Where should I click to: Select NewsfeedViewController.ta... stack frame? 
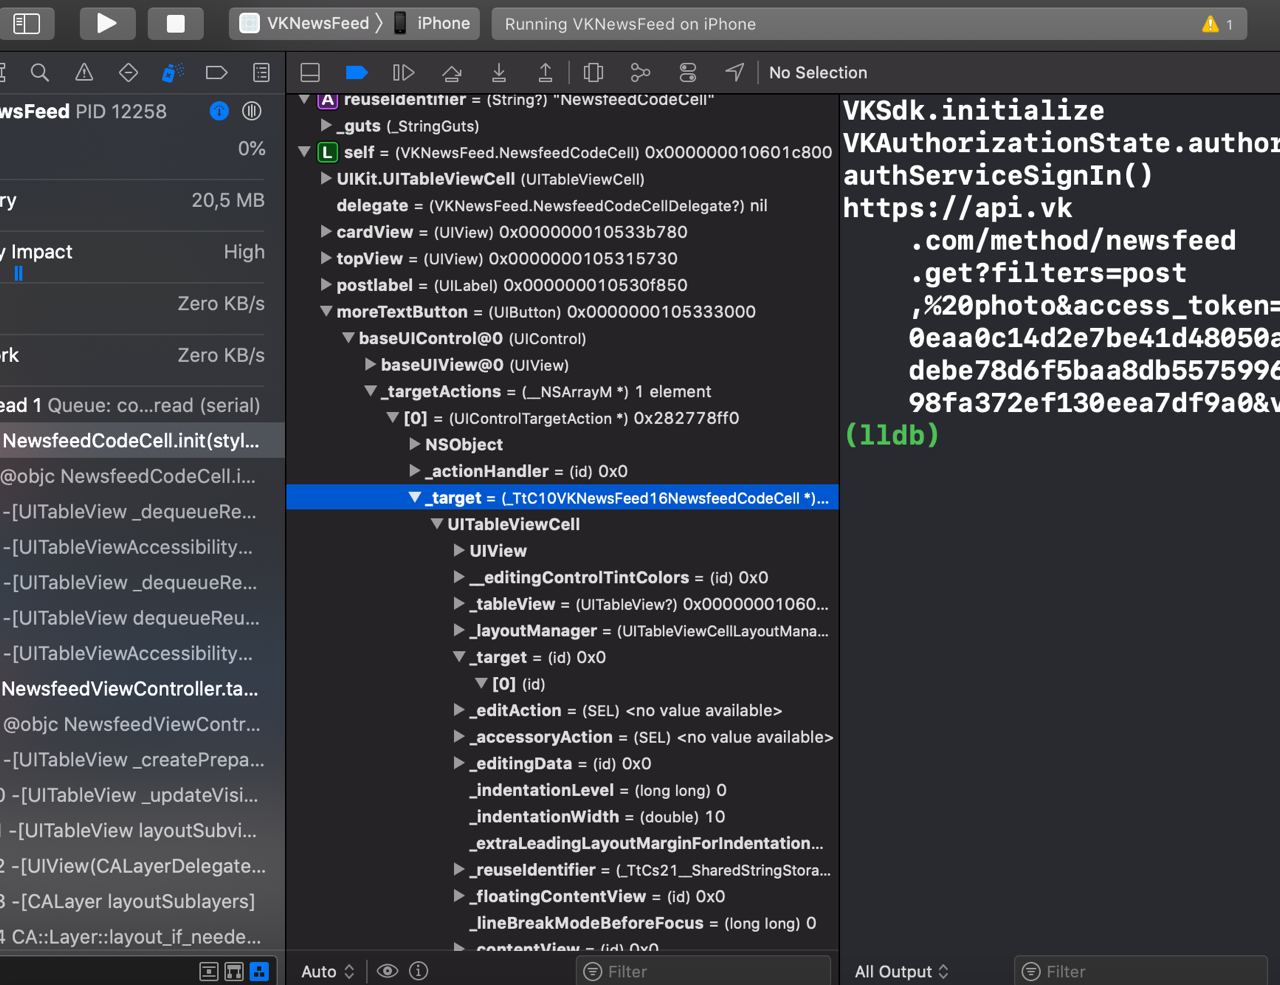142,689
